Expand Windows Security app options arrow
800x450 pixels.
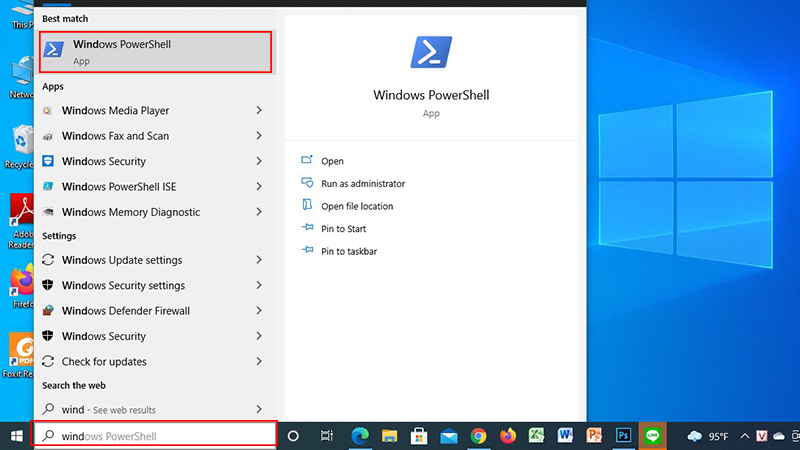tap(259, 161)
